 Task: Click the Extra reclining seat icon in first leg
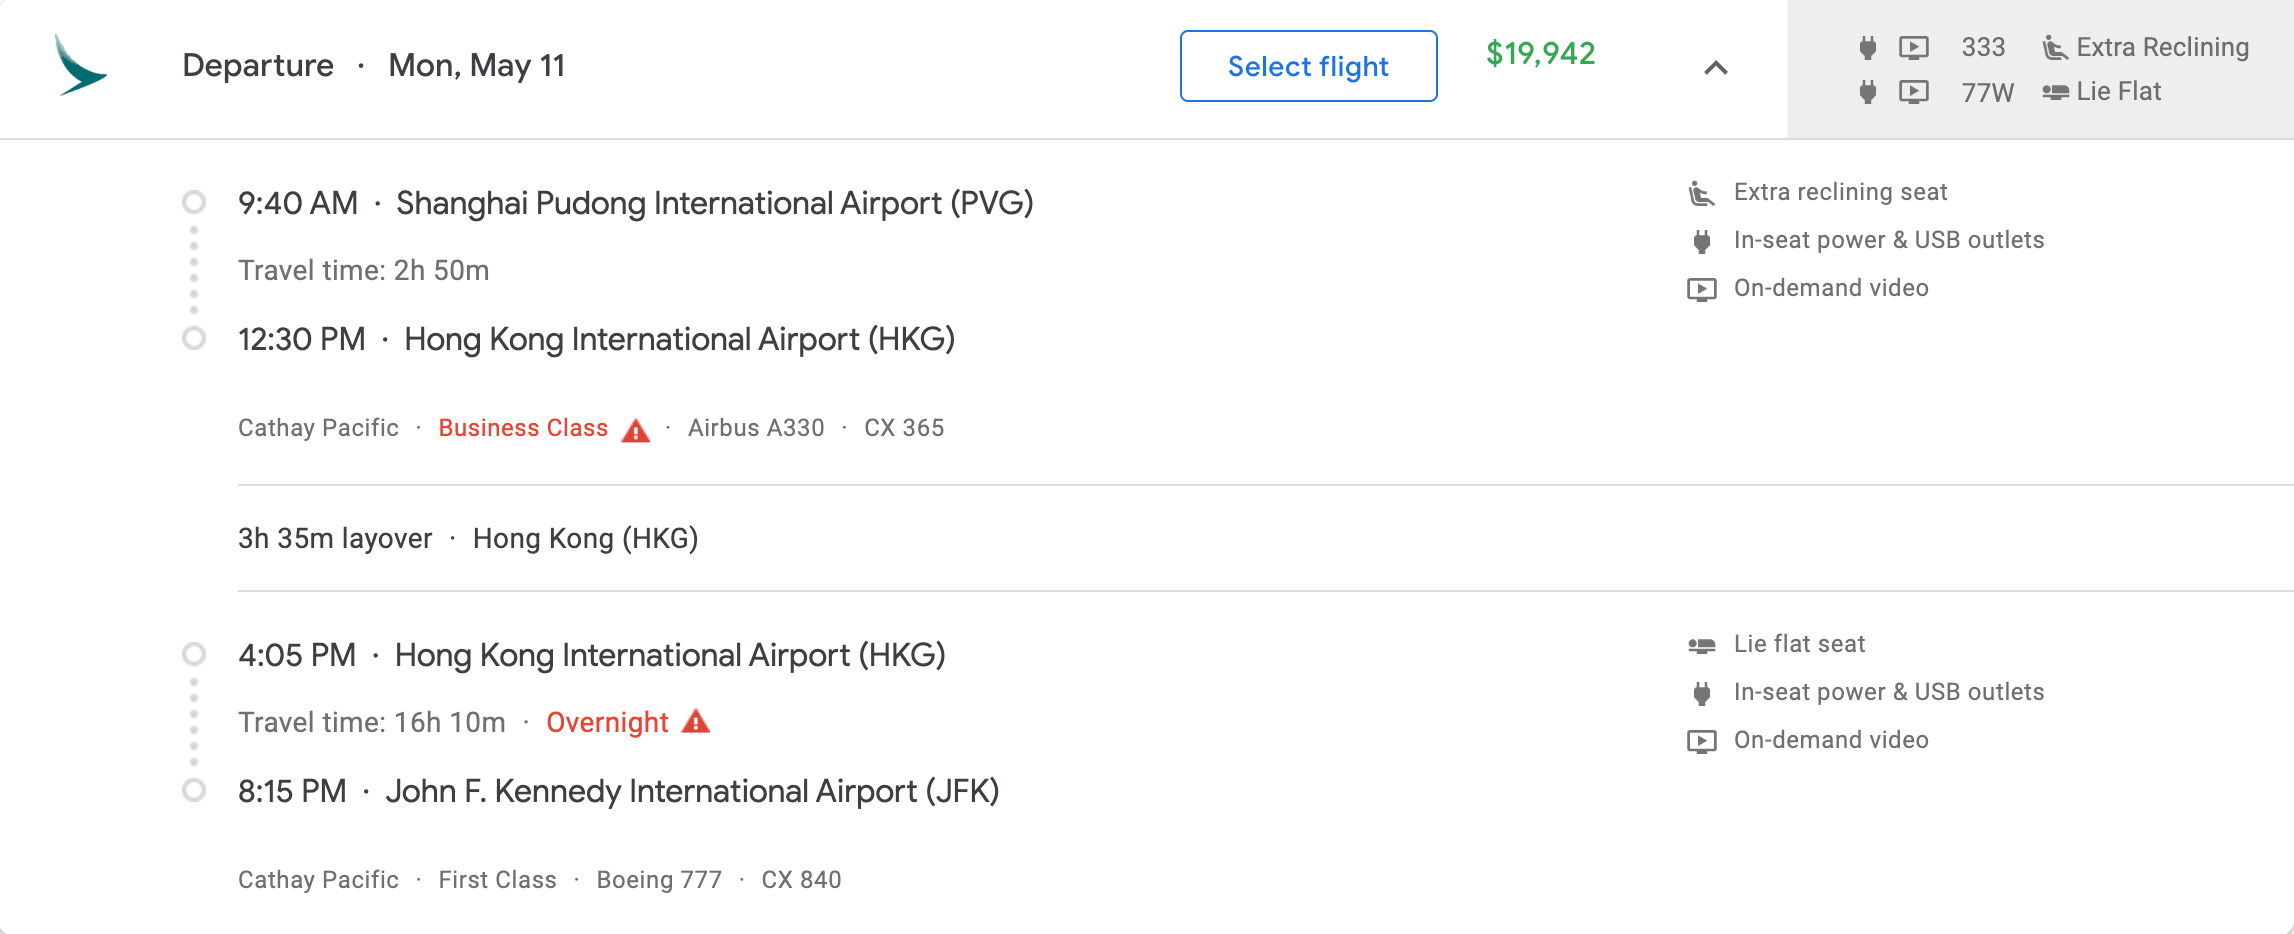point(1701,193)
